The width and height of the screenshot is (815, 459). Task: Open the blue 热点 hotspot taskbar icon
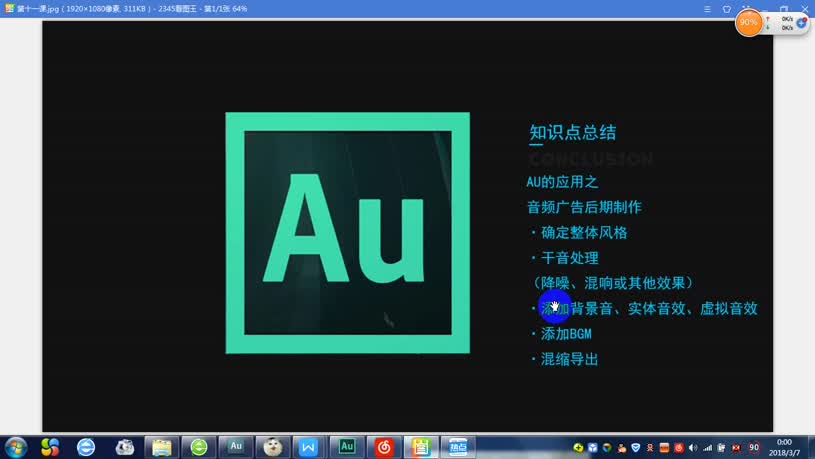tap(458, 447)
